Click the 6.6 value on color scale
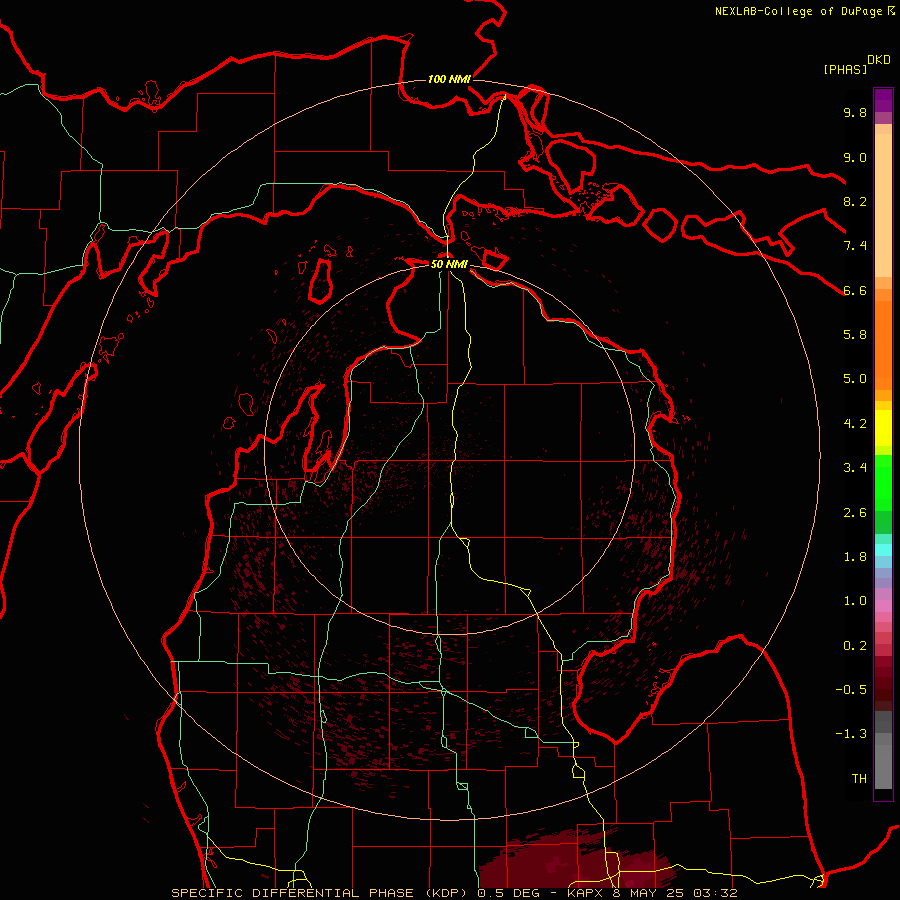The width and height of the screenshot is (900, 900). coord(855,290)
